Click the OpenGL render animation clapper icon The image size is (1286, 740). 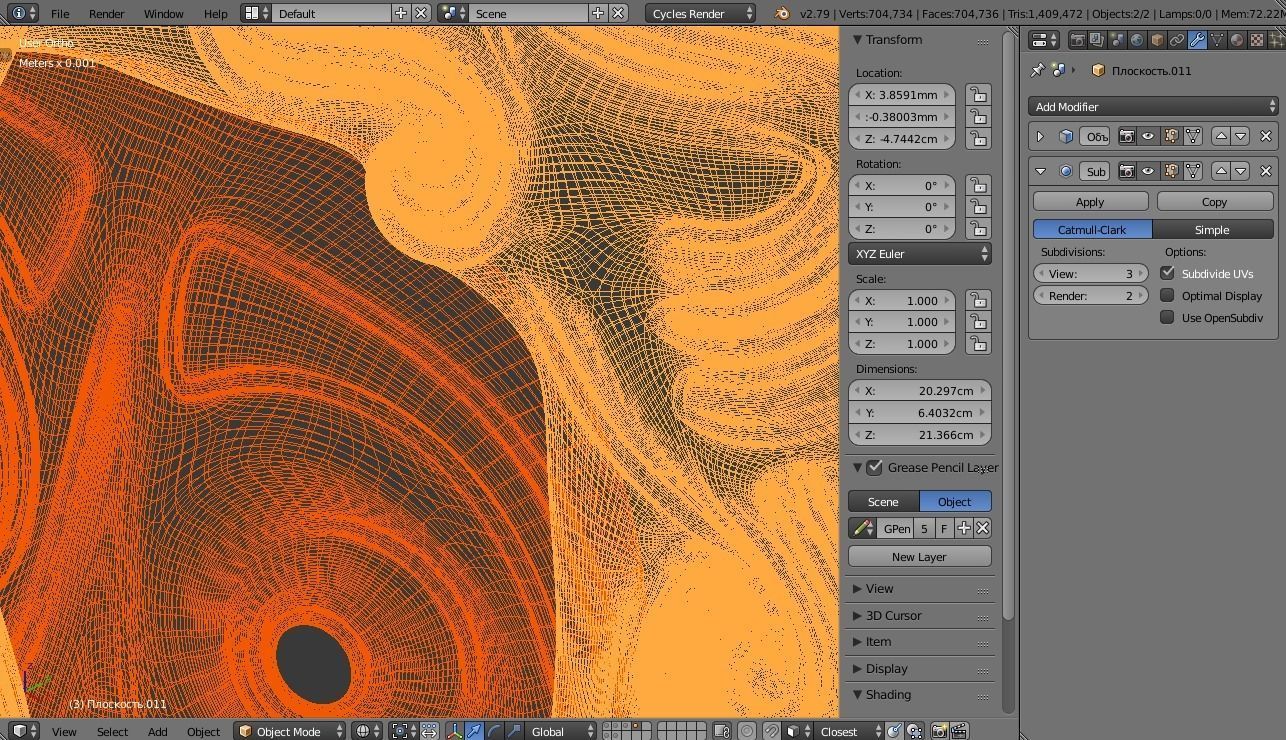(959, 731)
